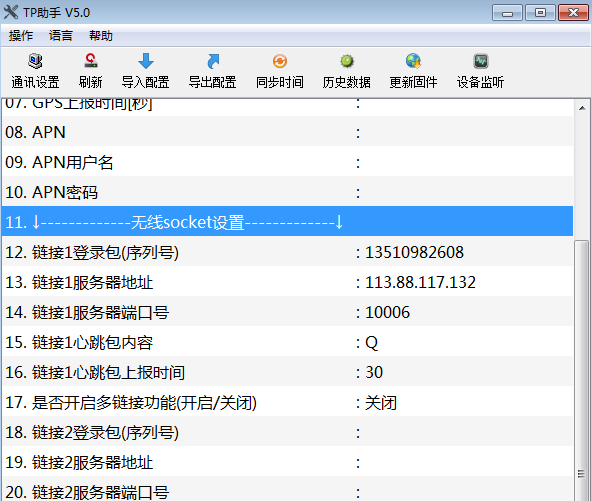Viewport: 592px width, 501px height.
Task: Select the 无线socket设置 section header row
Action: click(287, 221)
